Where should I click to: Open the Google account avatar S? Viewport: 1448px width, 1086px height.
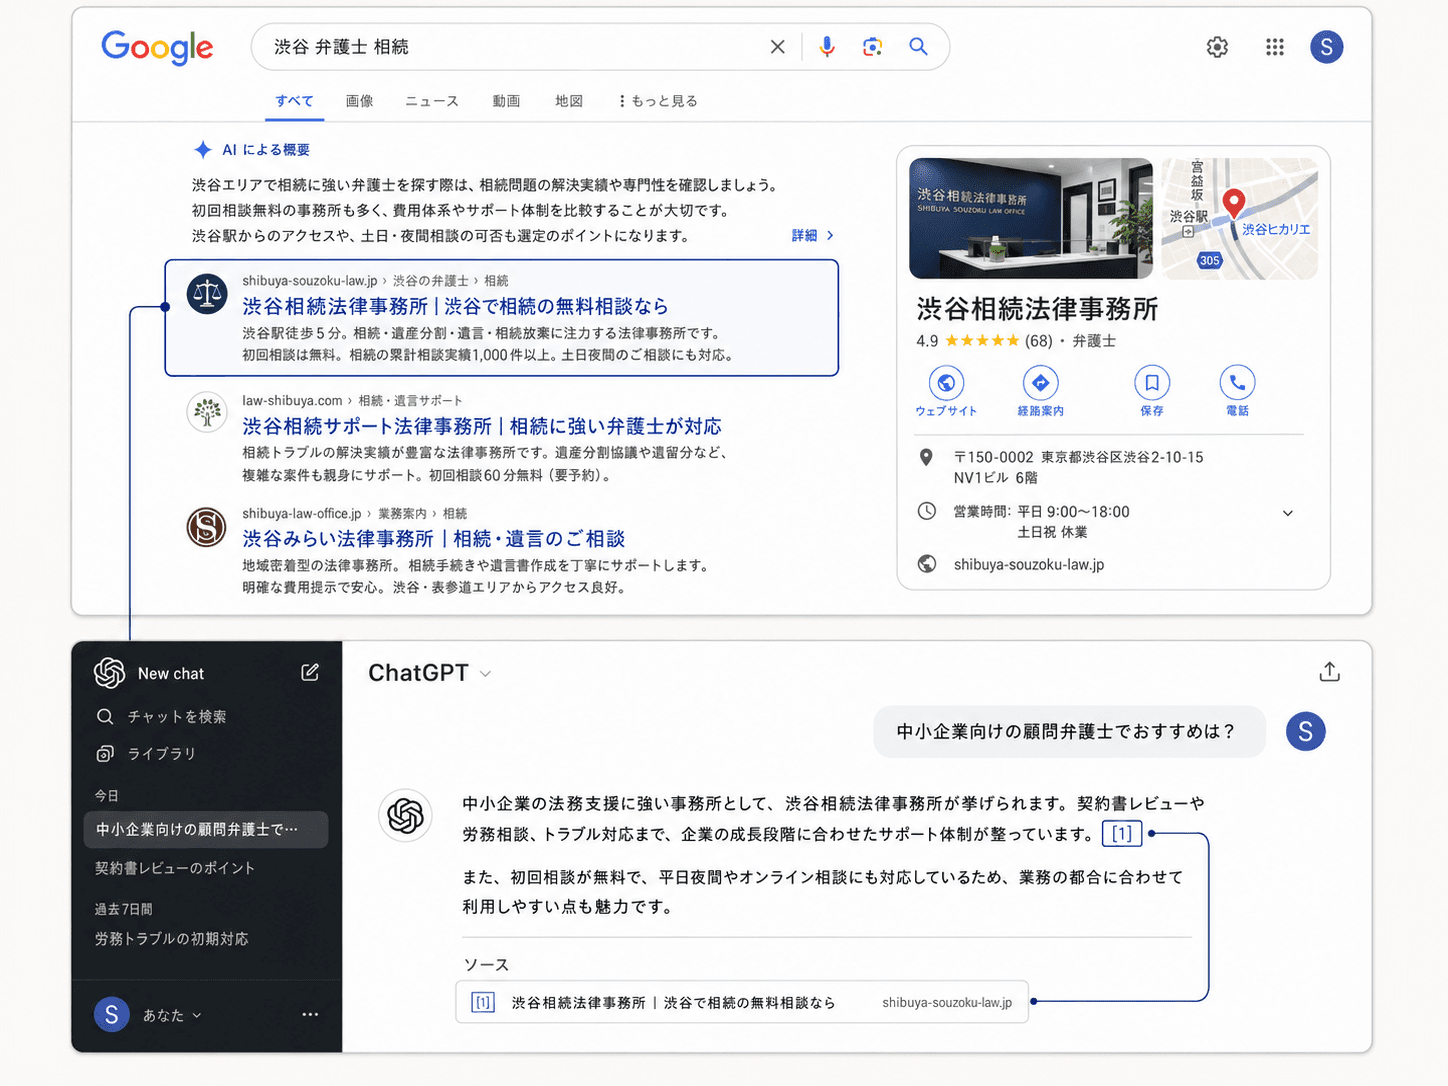coord(1326,47)
